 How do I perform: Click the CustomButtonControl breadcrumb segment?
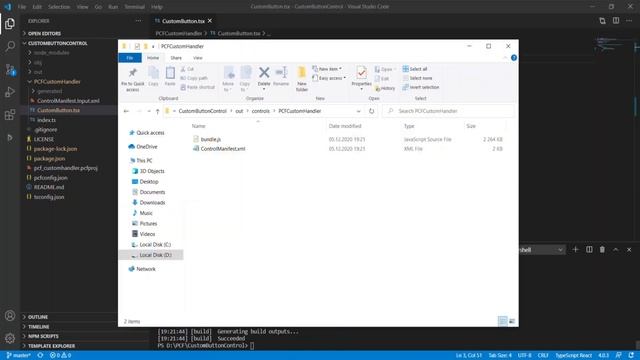(202, 111)
